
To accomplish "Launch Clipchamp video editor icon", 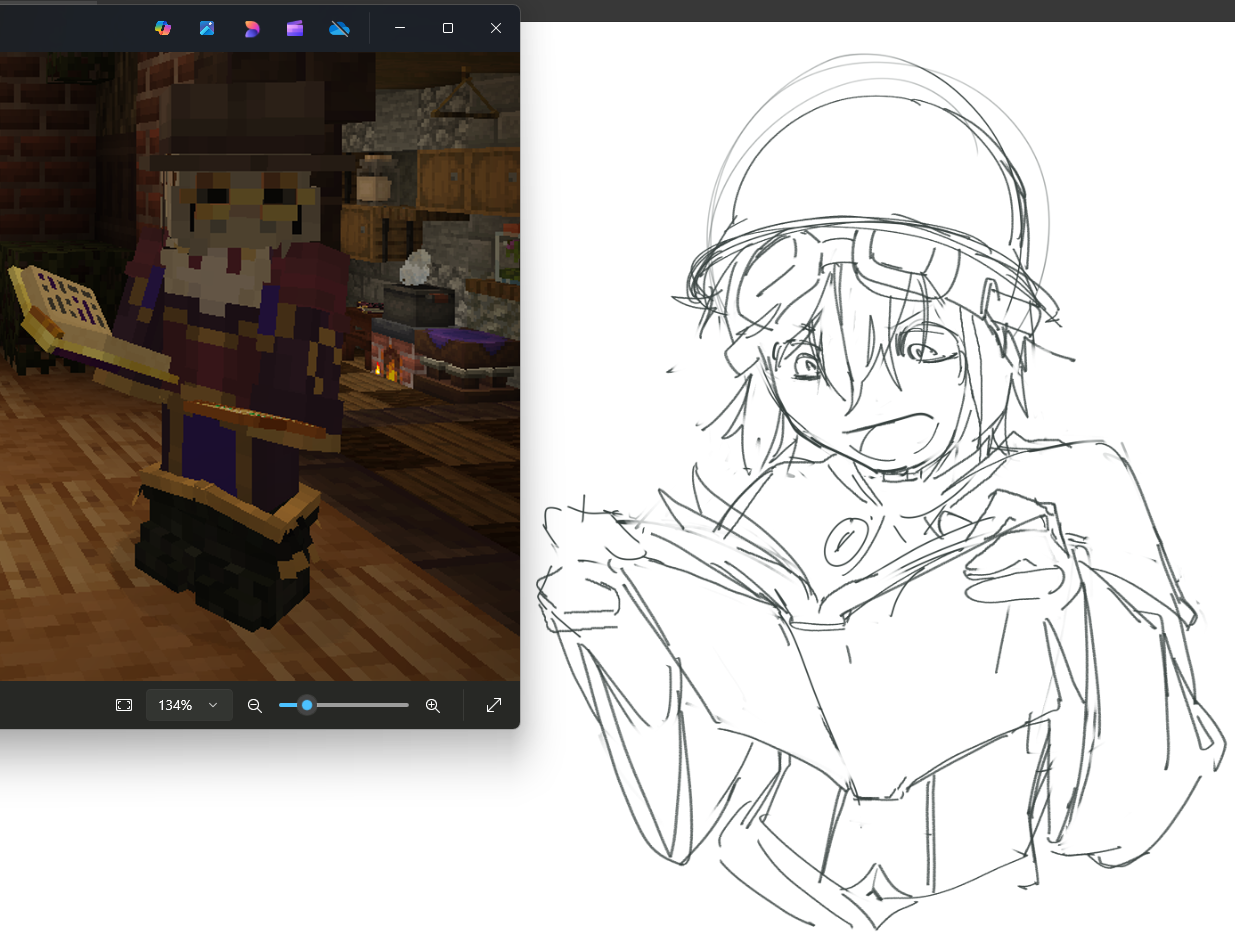I will click(295, 28).
